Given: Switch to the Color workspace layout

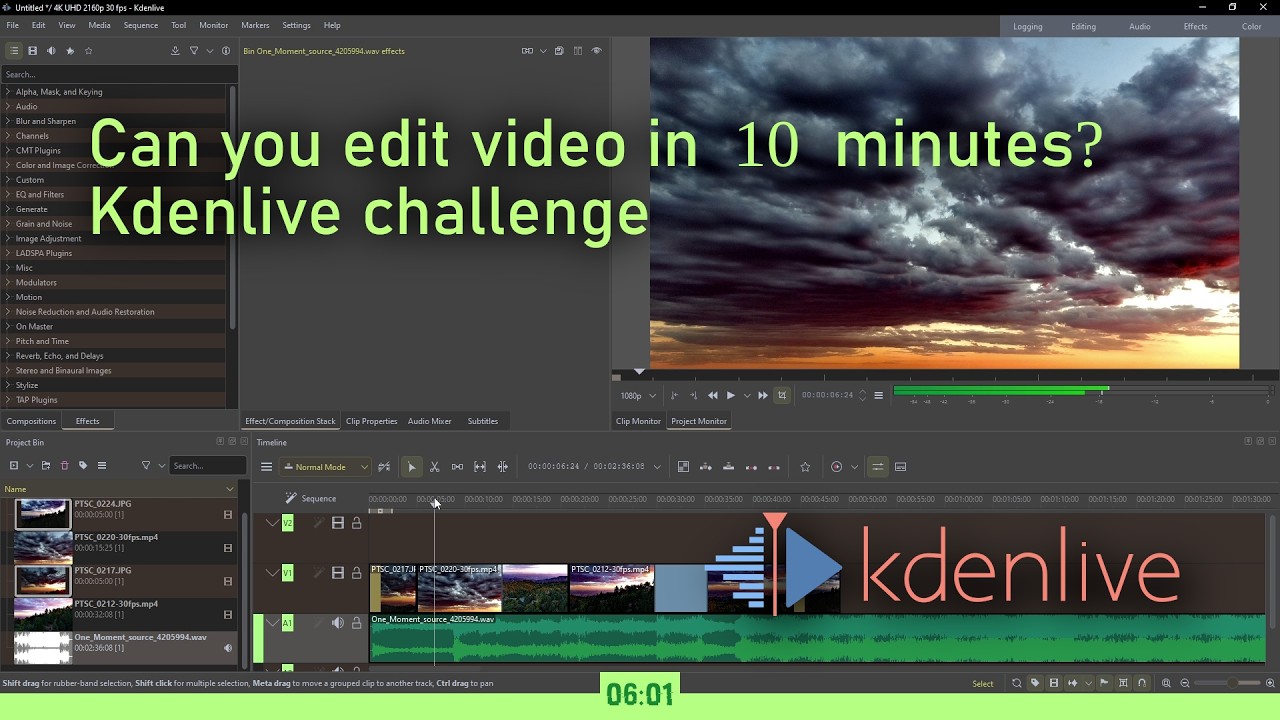Looking at the screenshot, I should tap(1252, 27).
